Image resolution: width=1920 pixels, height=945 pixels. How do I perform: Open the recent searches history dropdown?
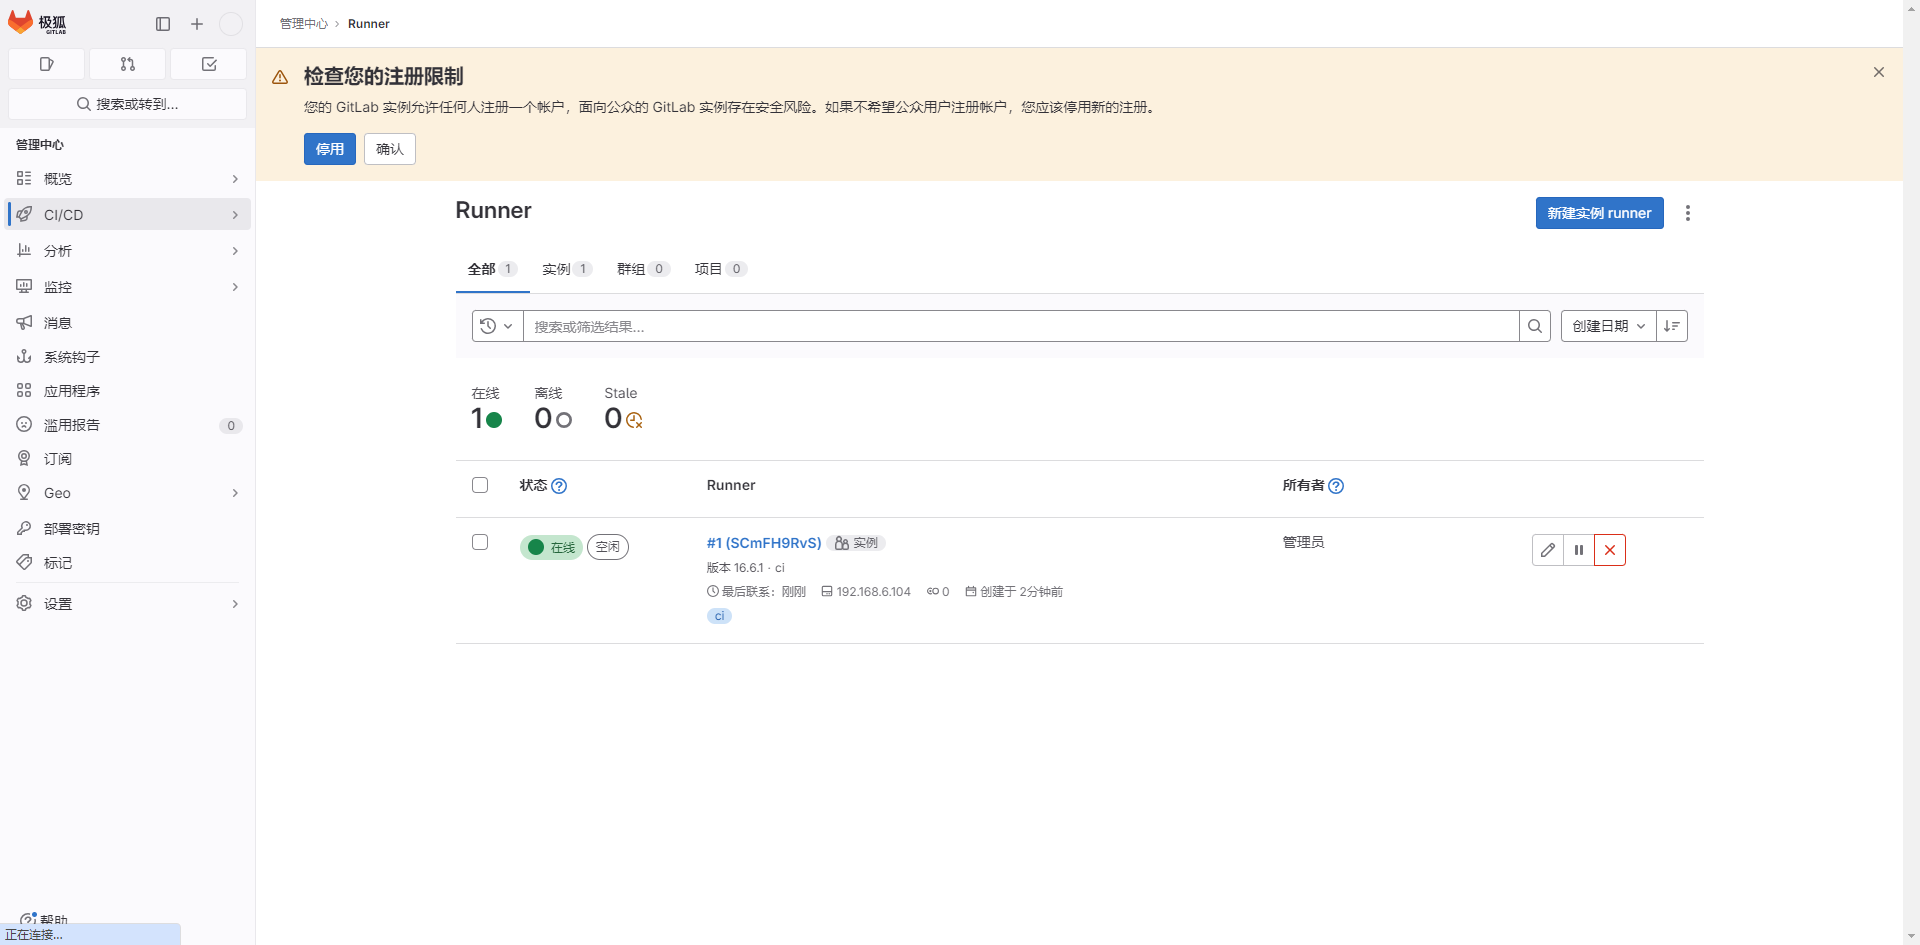[x=497, y=326]
